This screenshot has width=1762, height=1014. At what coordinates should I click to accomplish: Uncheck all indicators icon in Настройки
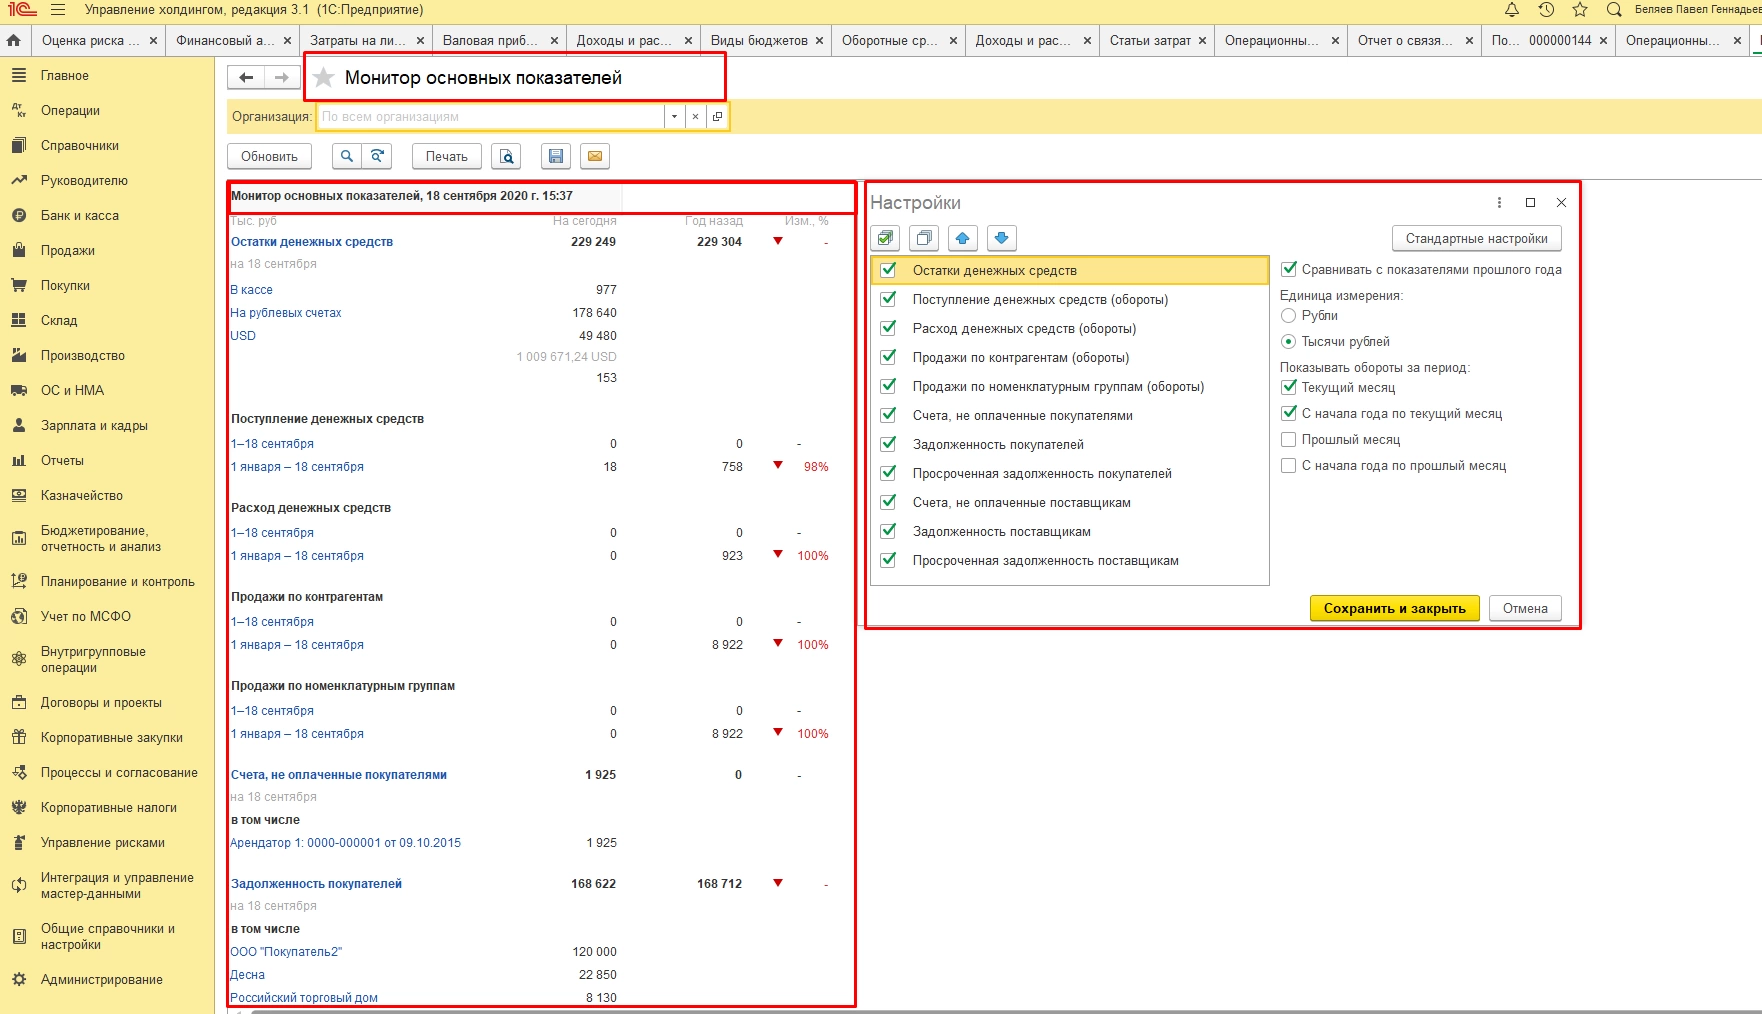[924, 238]
